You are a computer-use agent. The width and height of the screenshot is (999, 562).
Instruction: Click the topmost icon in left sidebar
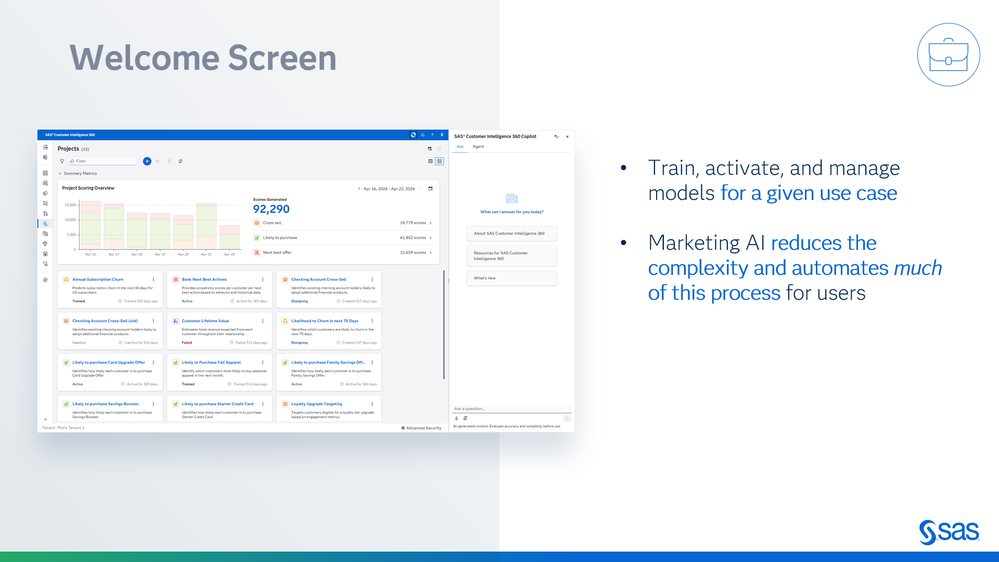[x=45, y=147]
